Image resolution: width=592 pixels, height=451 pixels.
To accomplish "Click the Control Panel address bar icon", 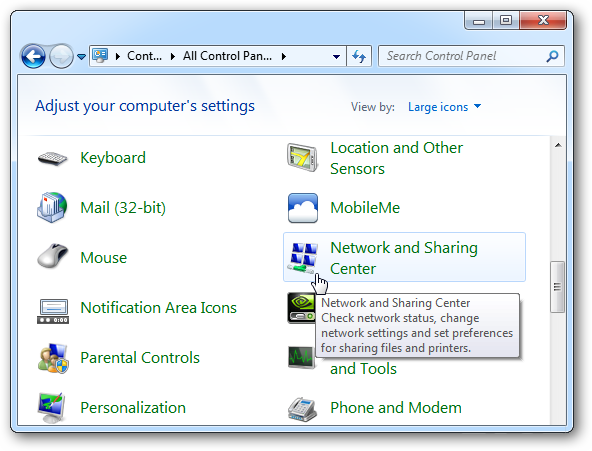I will coord(100,56).
